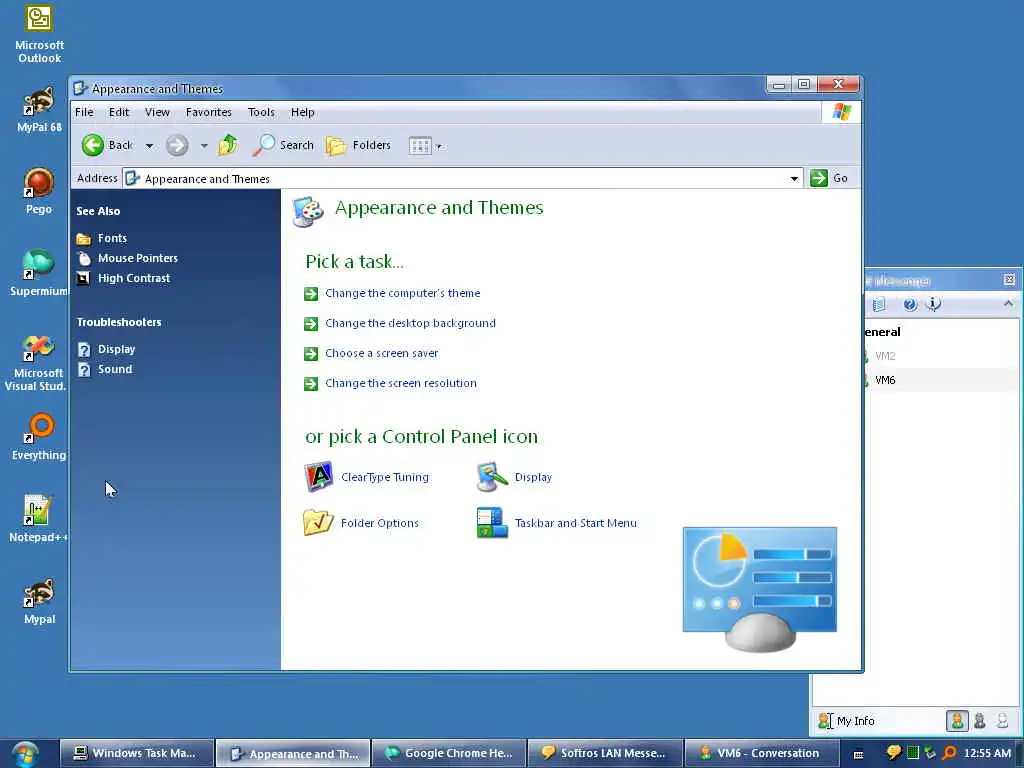1024x768 pixels.
Task: Click Change the screen resolution
Action: point(400,383)
